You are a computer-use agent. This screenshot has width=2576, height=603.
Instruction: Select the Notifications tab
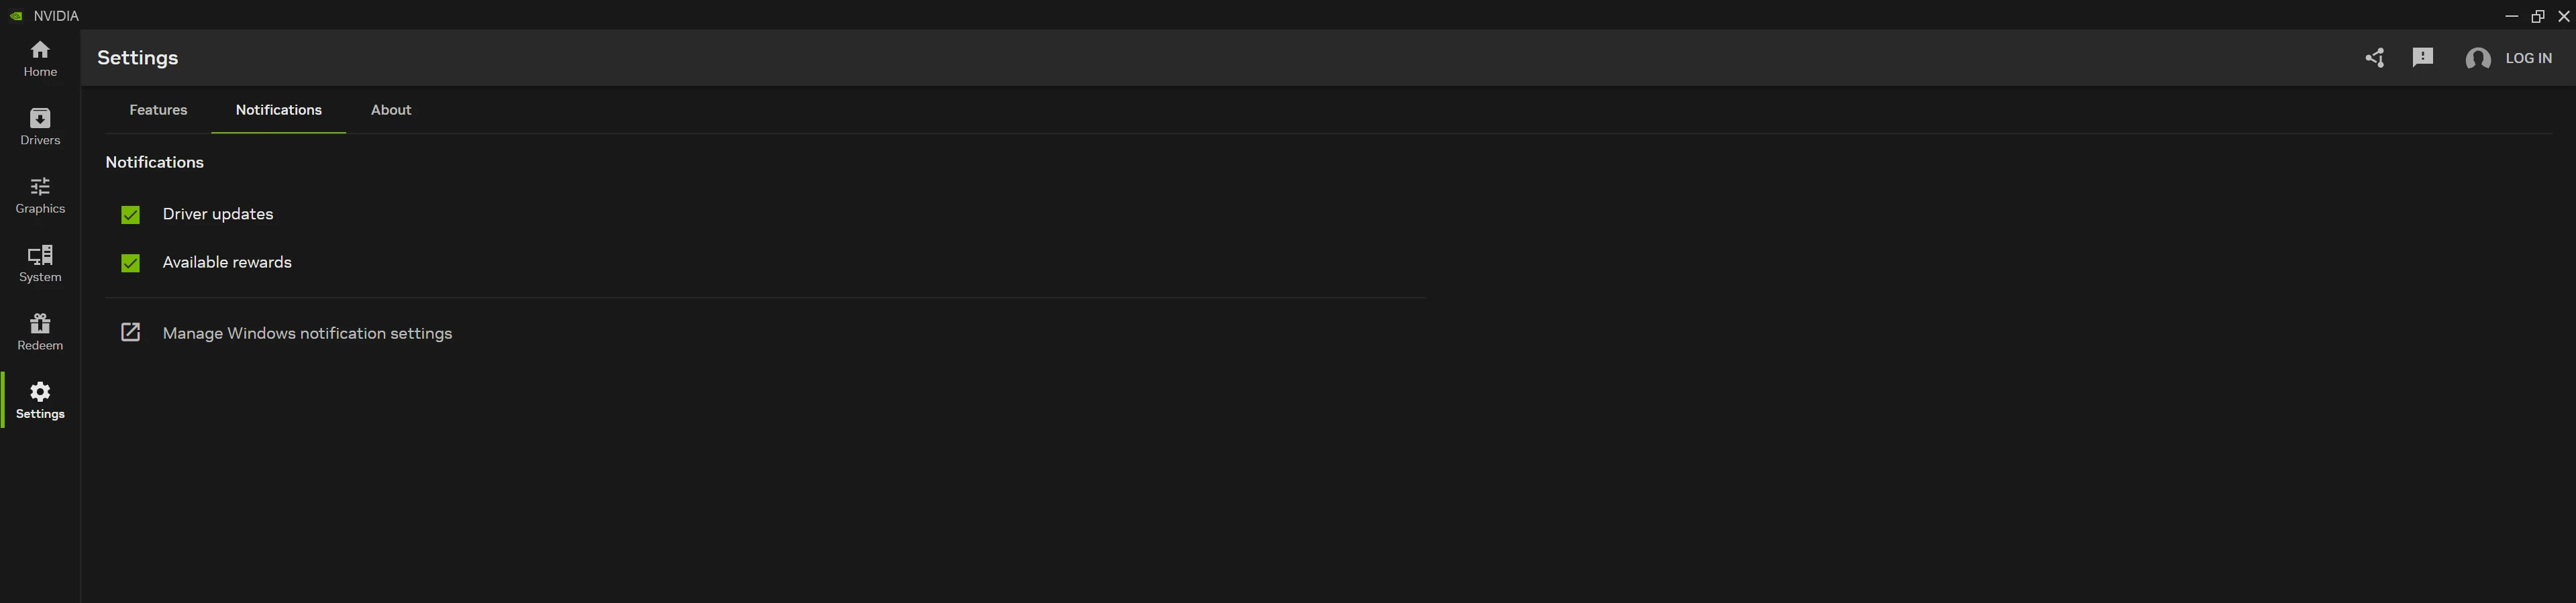[278, 110]
